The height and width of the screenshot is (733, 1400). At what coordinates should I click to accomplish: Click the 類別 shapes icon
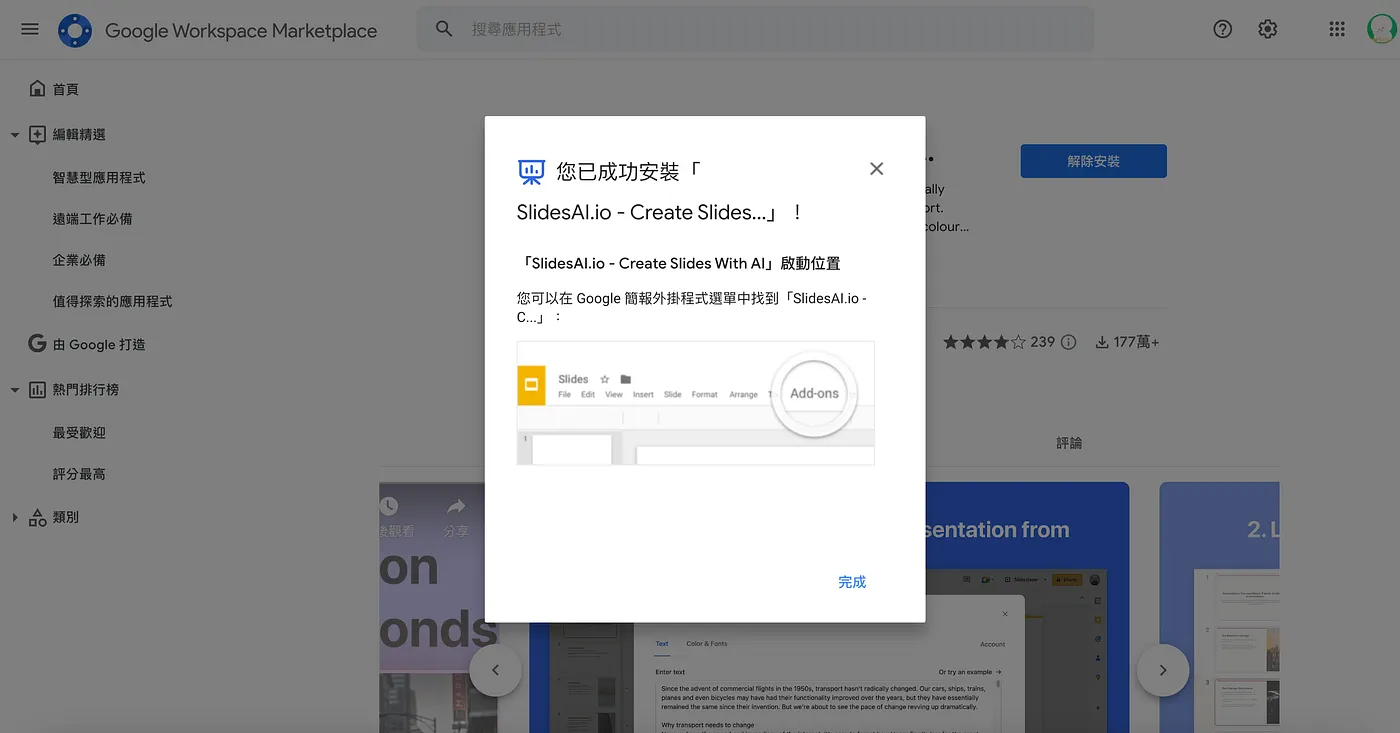point(38,517)
